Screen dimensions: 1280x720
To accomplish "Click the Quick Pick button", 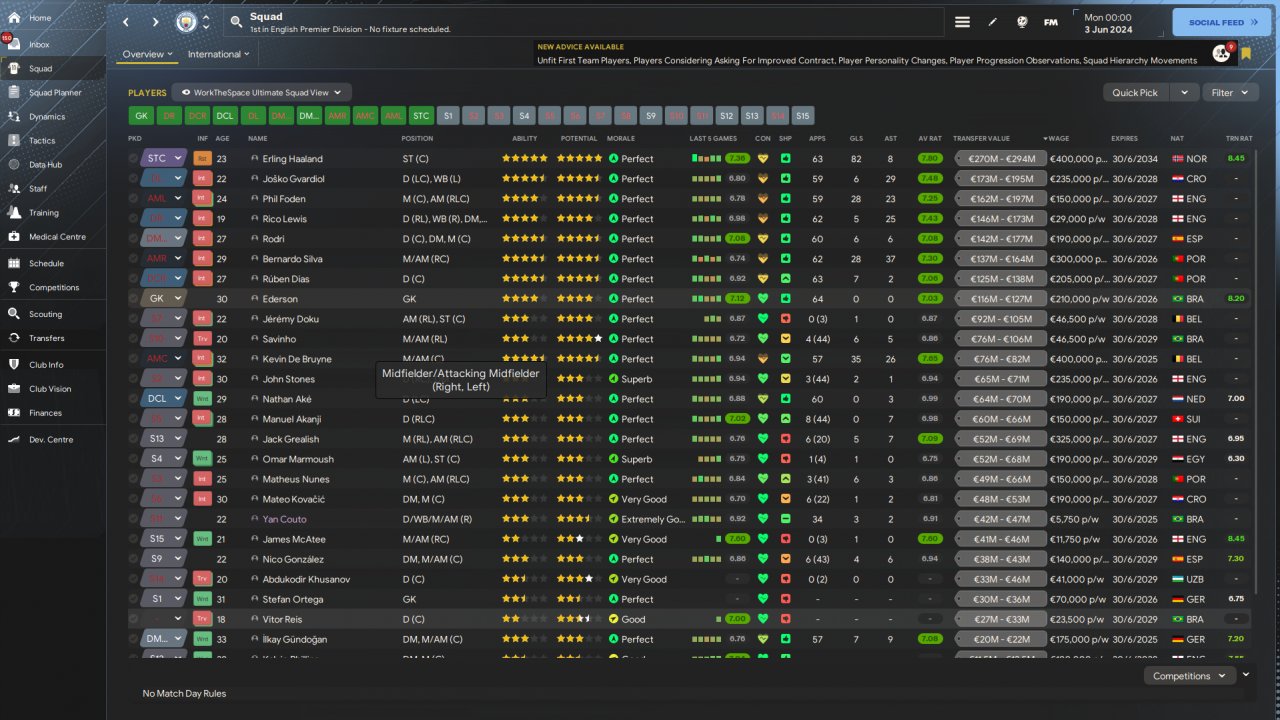I will (x=1135, y=92).
